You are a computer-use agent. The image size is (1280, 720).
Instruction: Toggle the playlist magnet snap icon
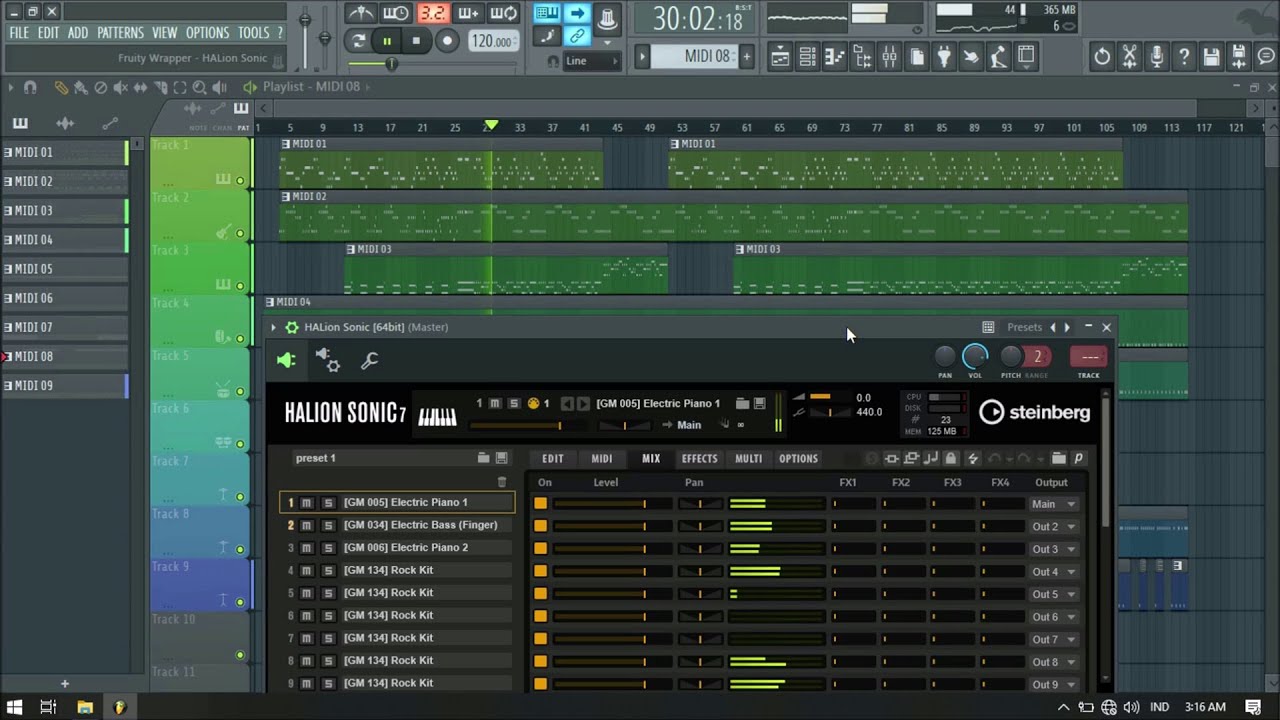[30, 88]
